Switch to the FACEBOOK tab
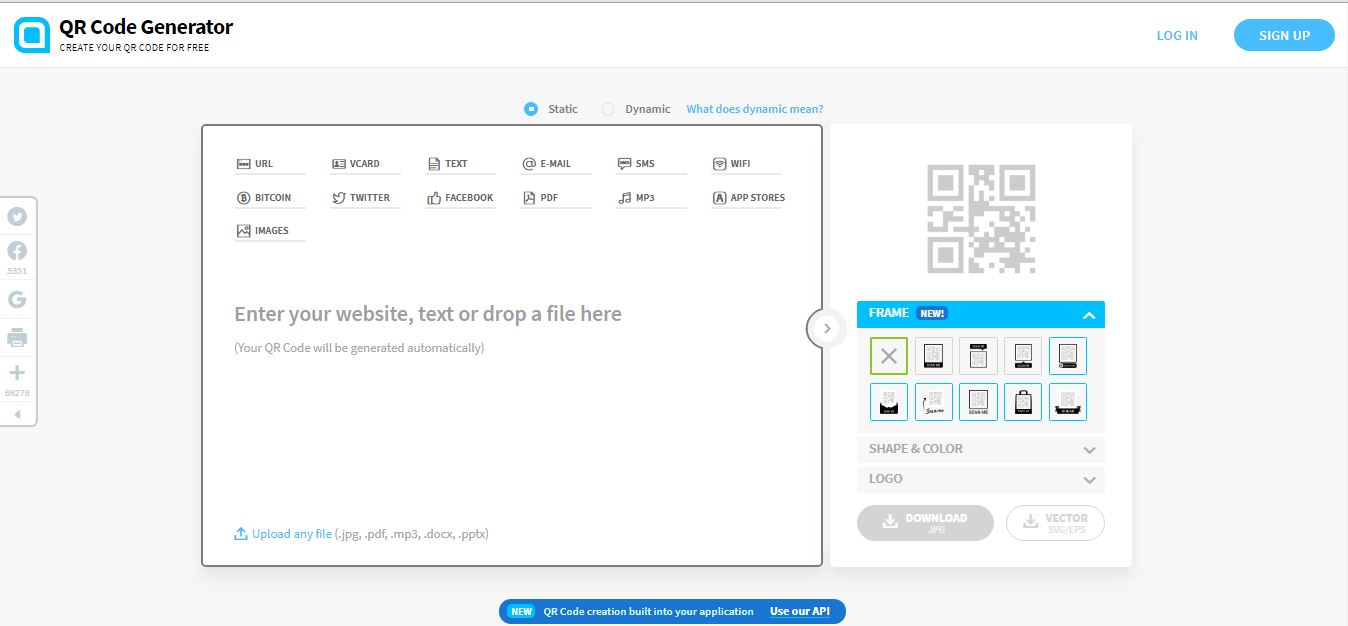This screenshot has height=626, width=1348. click(x=460, y=198)
